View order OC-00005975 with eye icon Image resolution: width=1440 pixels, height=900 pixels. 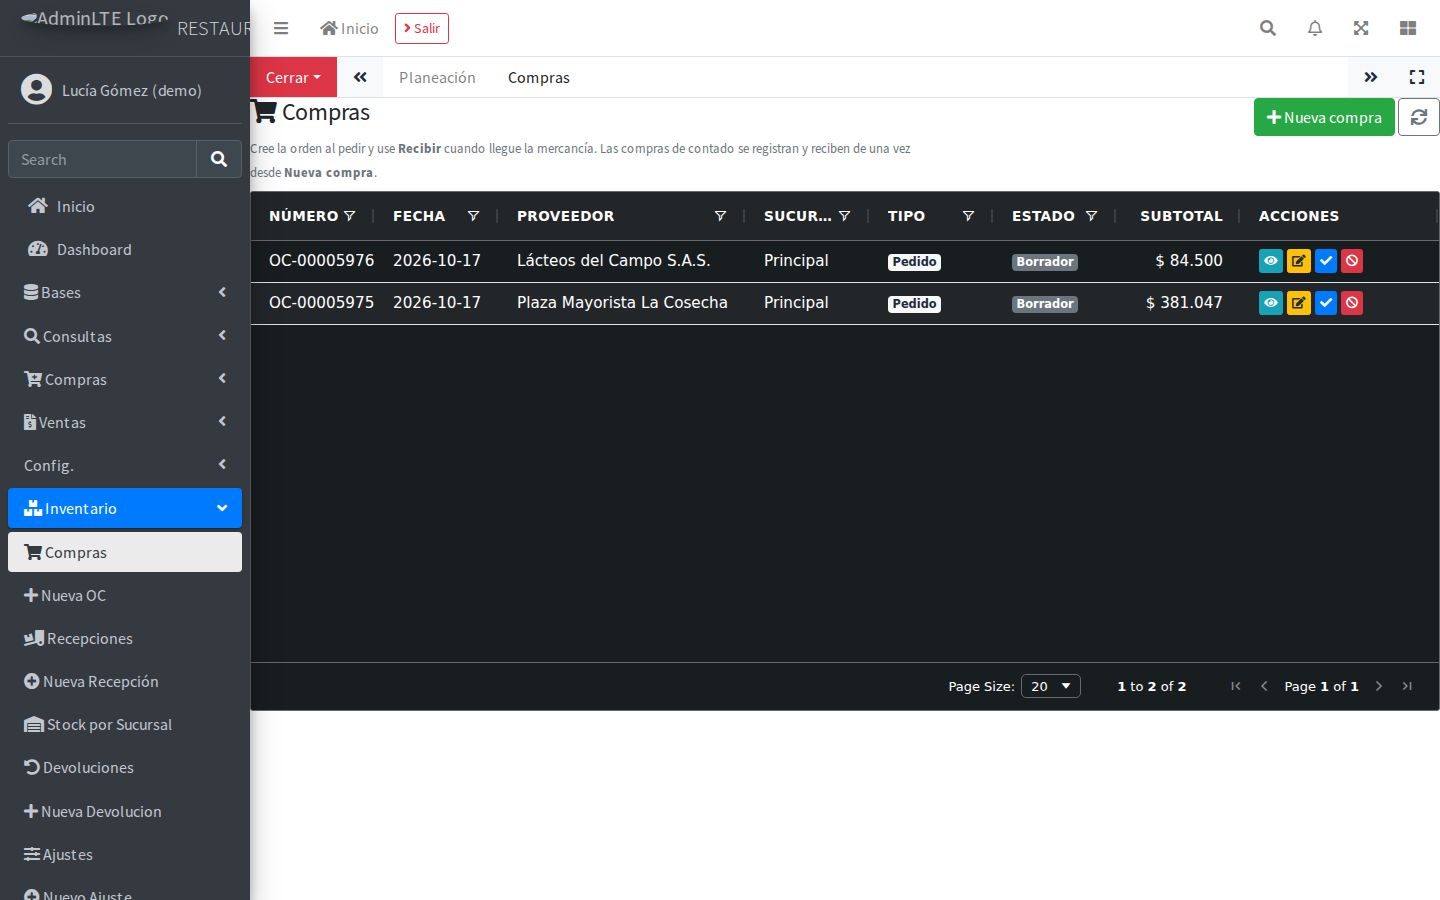pos(1270,303)
